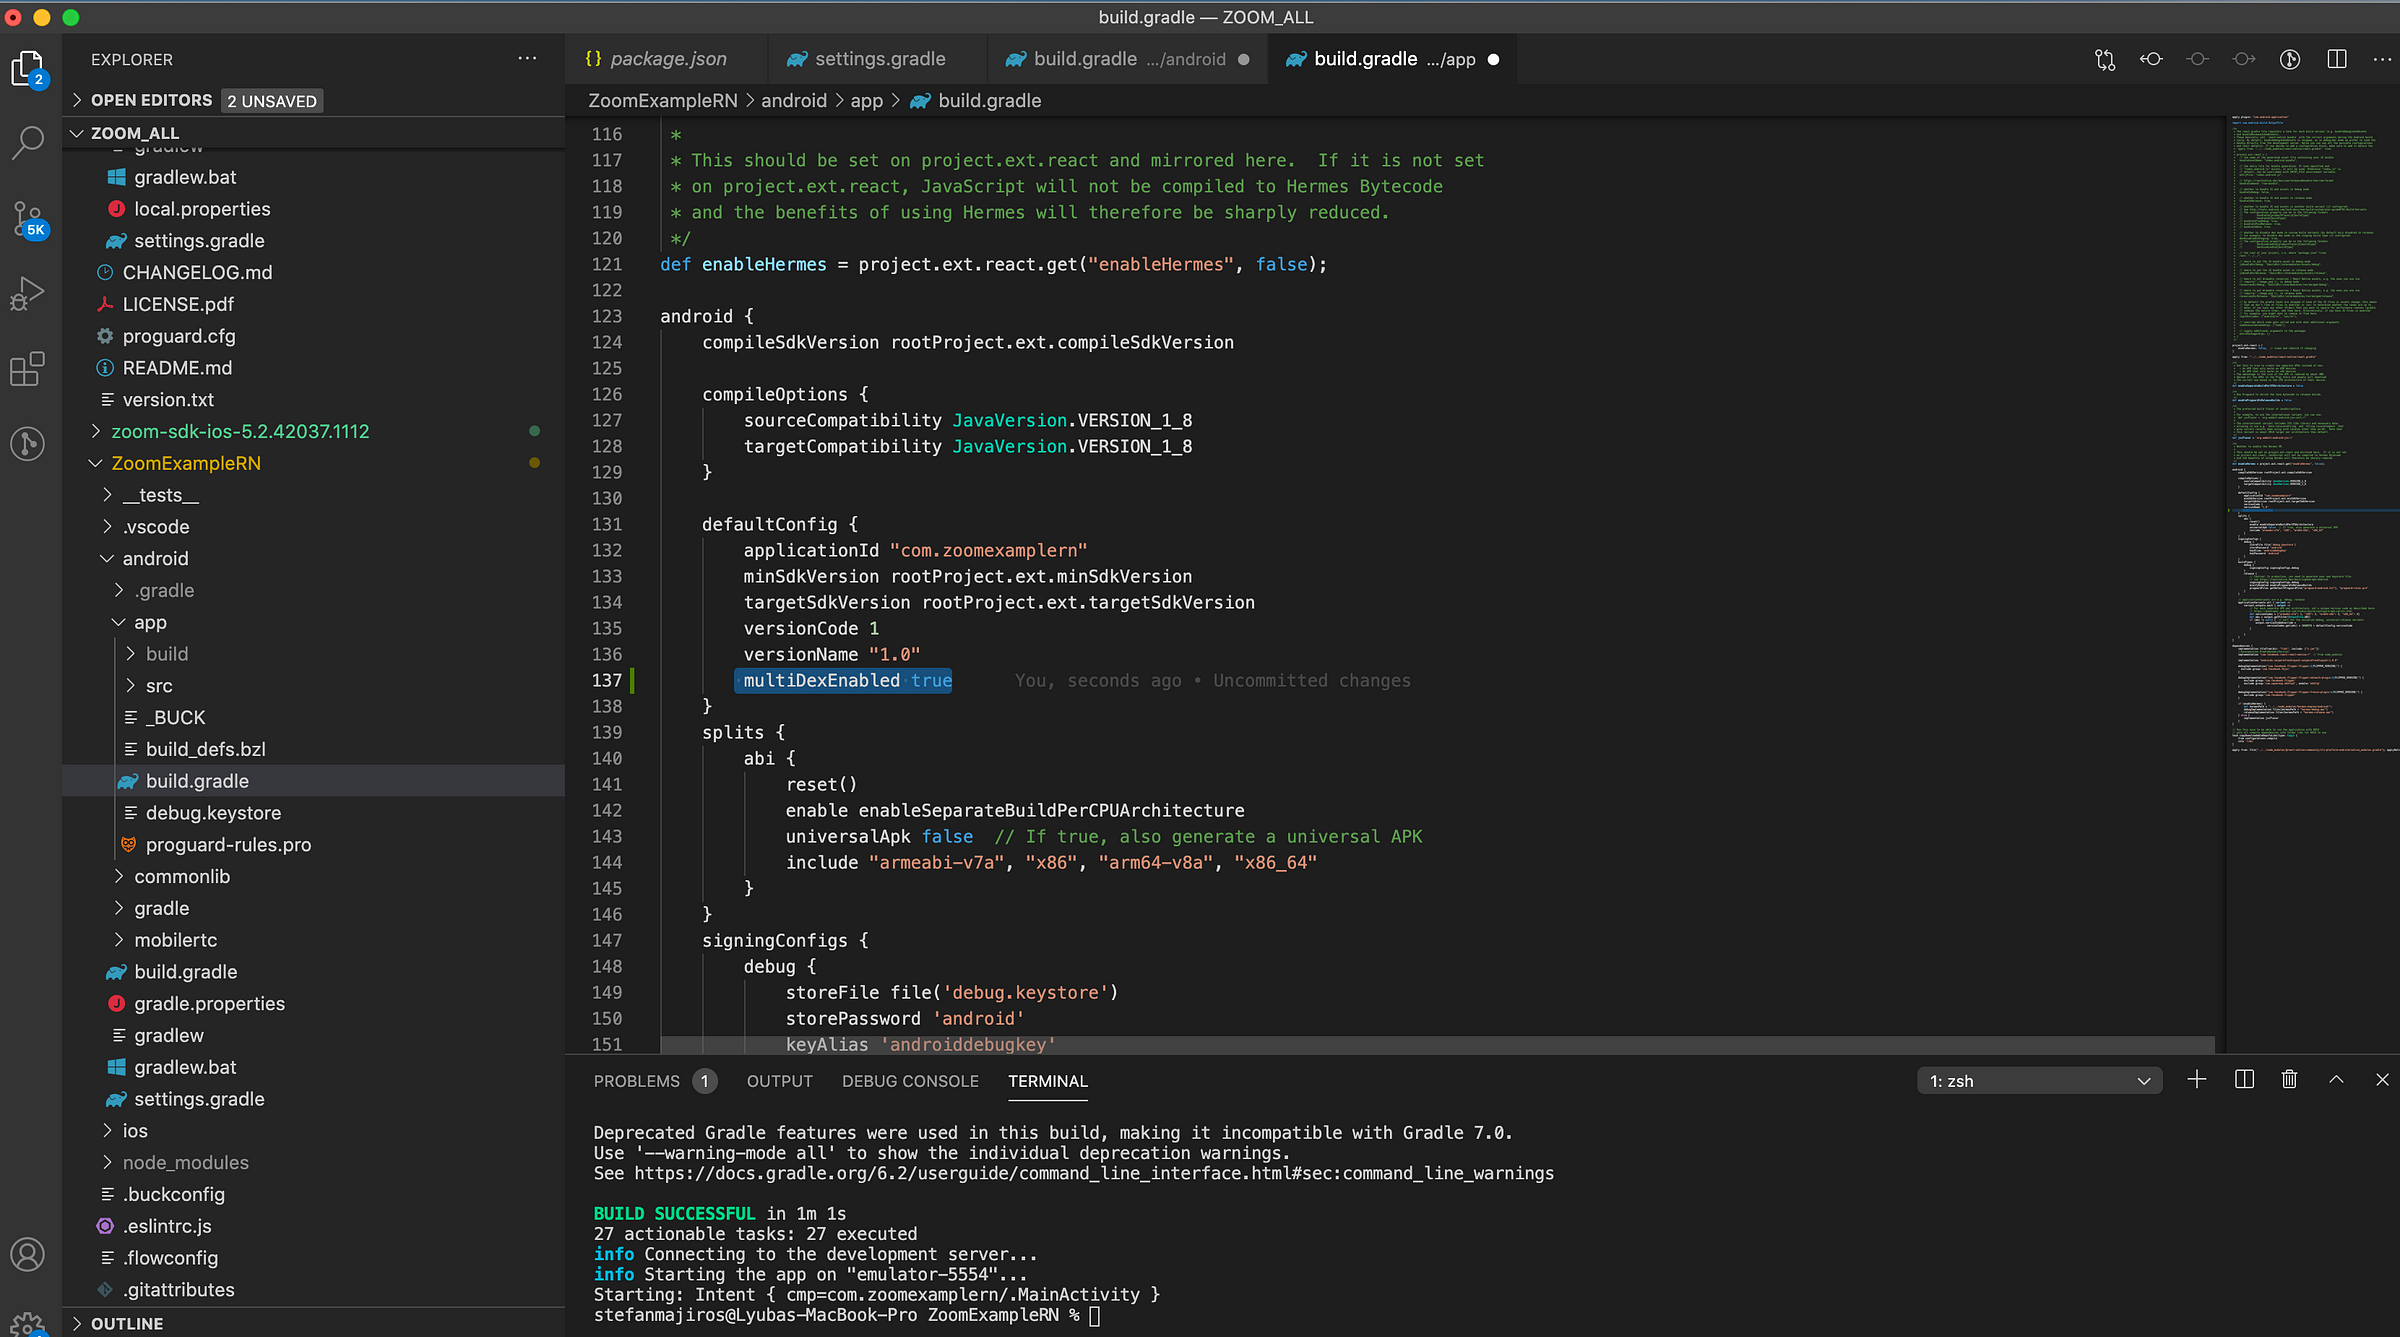Viewport: 2400px width, 1337px height.
Task: Maximize panel size with chevron-up icon
Action: pyautogui.click(x=2336, y=1080)
